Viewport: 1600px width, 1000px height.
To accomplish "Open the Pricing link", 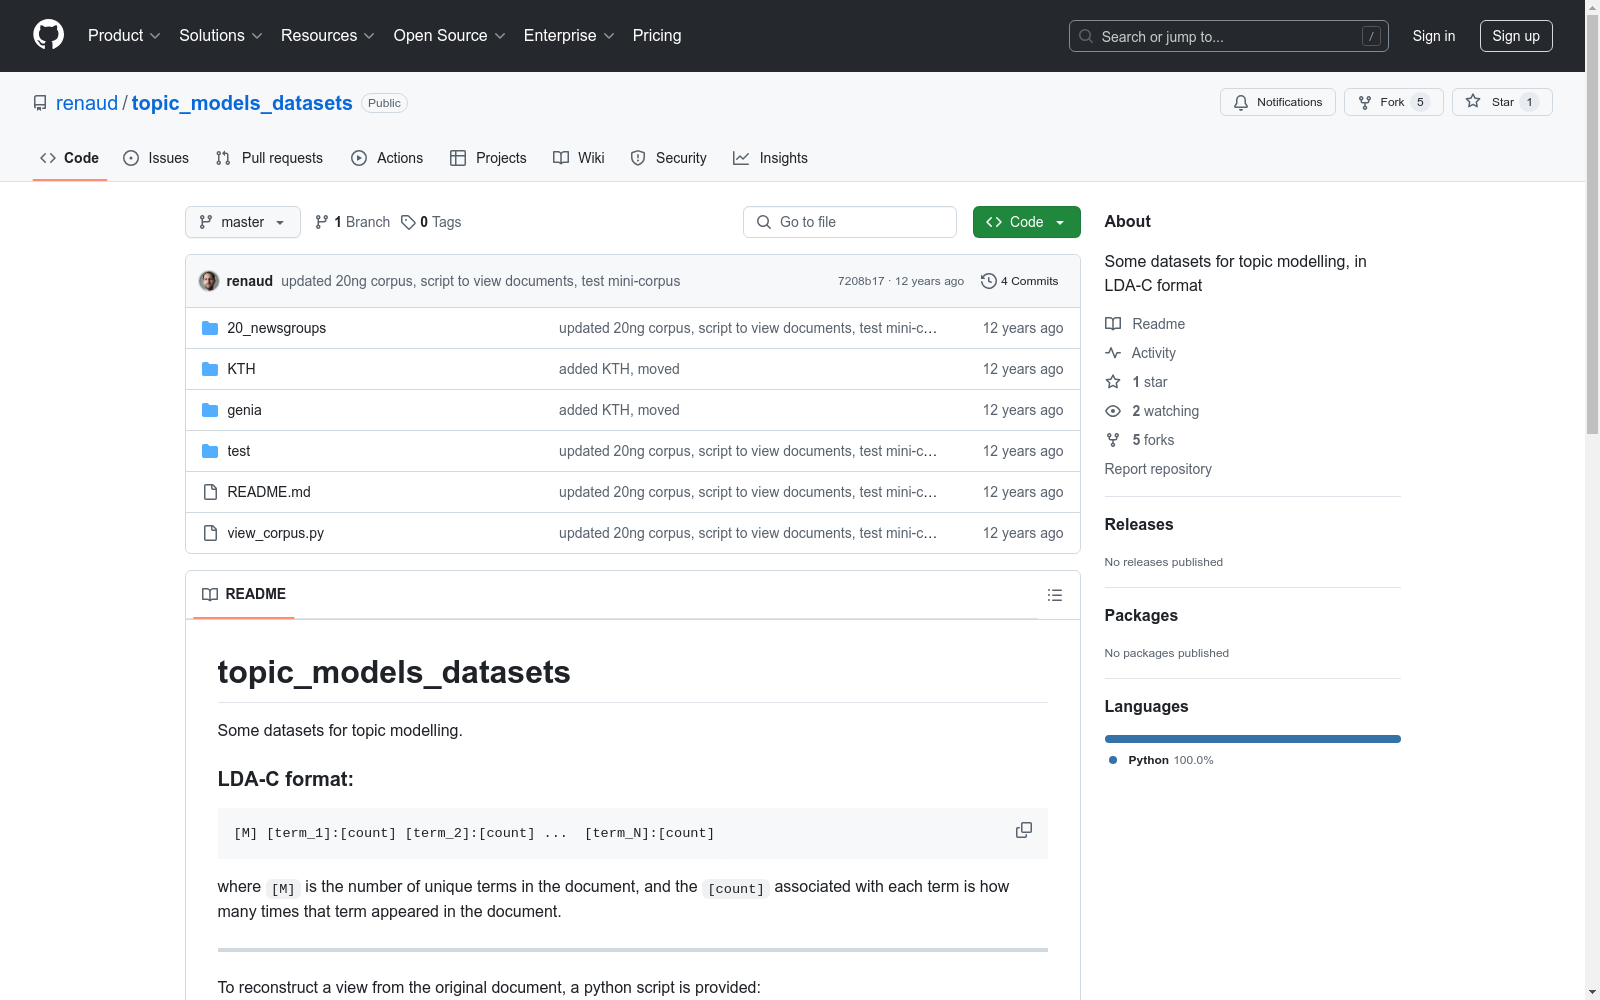I will pyautogui.click(x=657, y=36).
